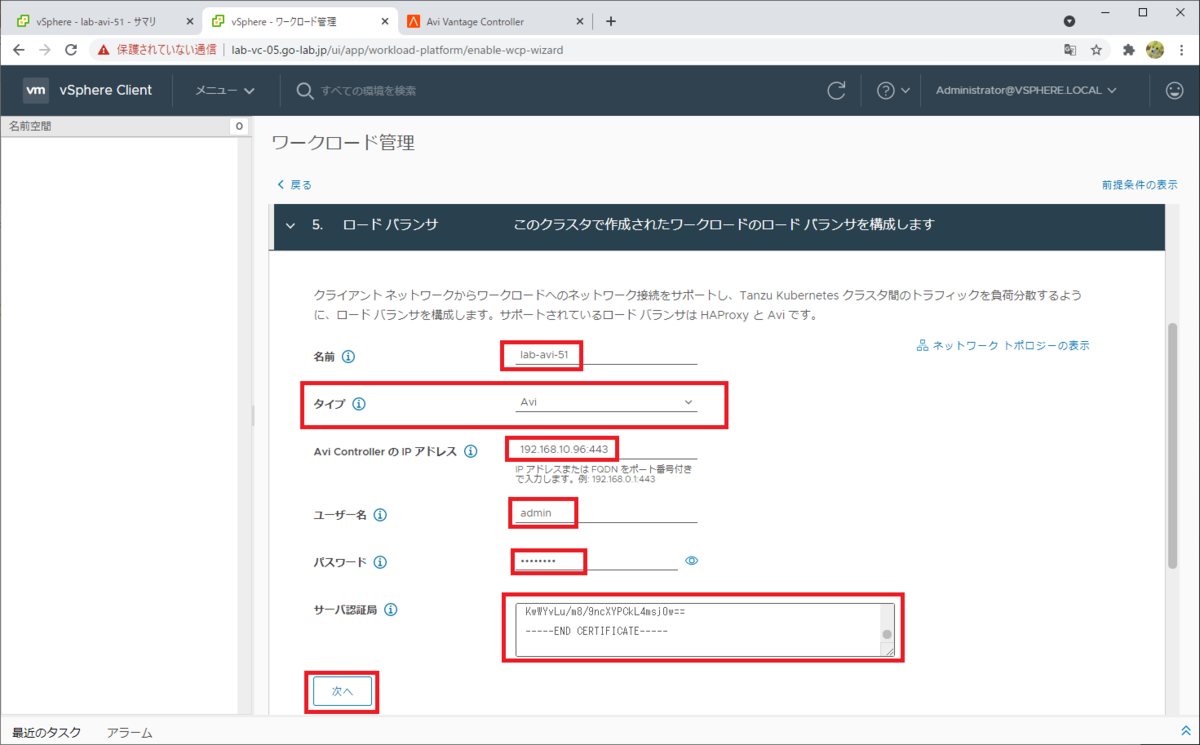Click the translate icon in the address bar
The height and width of the screenshot is (745, 1200).
[x=1069, y=47]
